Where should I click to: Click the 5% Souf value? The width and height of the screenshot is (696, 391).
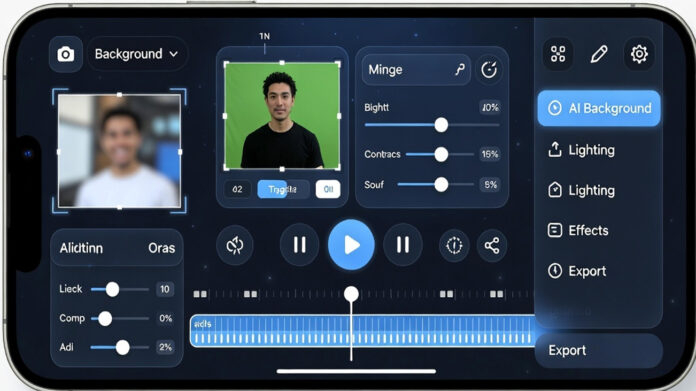click(x=490, y=185)
